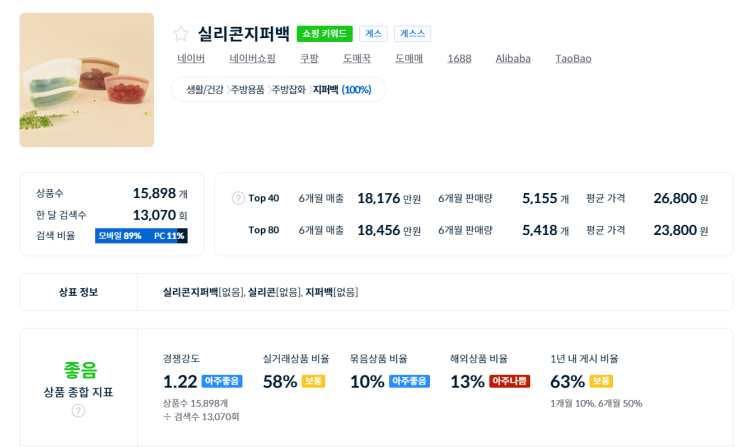Click the red 아주나쁨 badge for 해외상품 비율
Viewport: 743px width, 447px height.
point(509,381)
